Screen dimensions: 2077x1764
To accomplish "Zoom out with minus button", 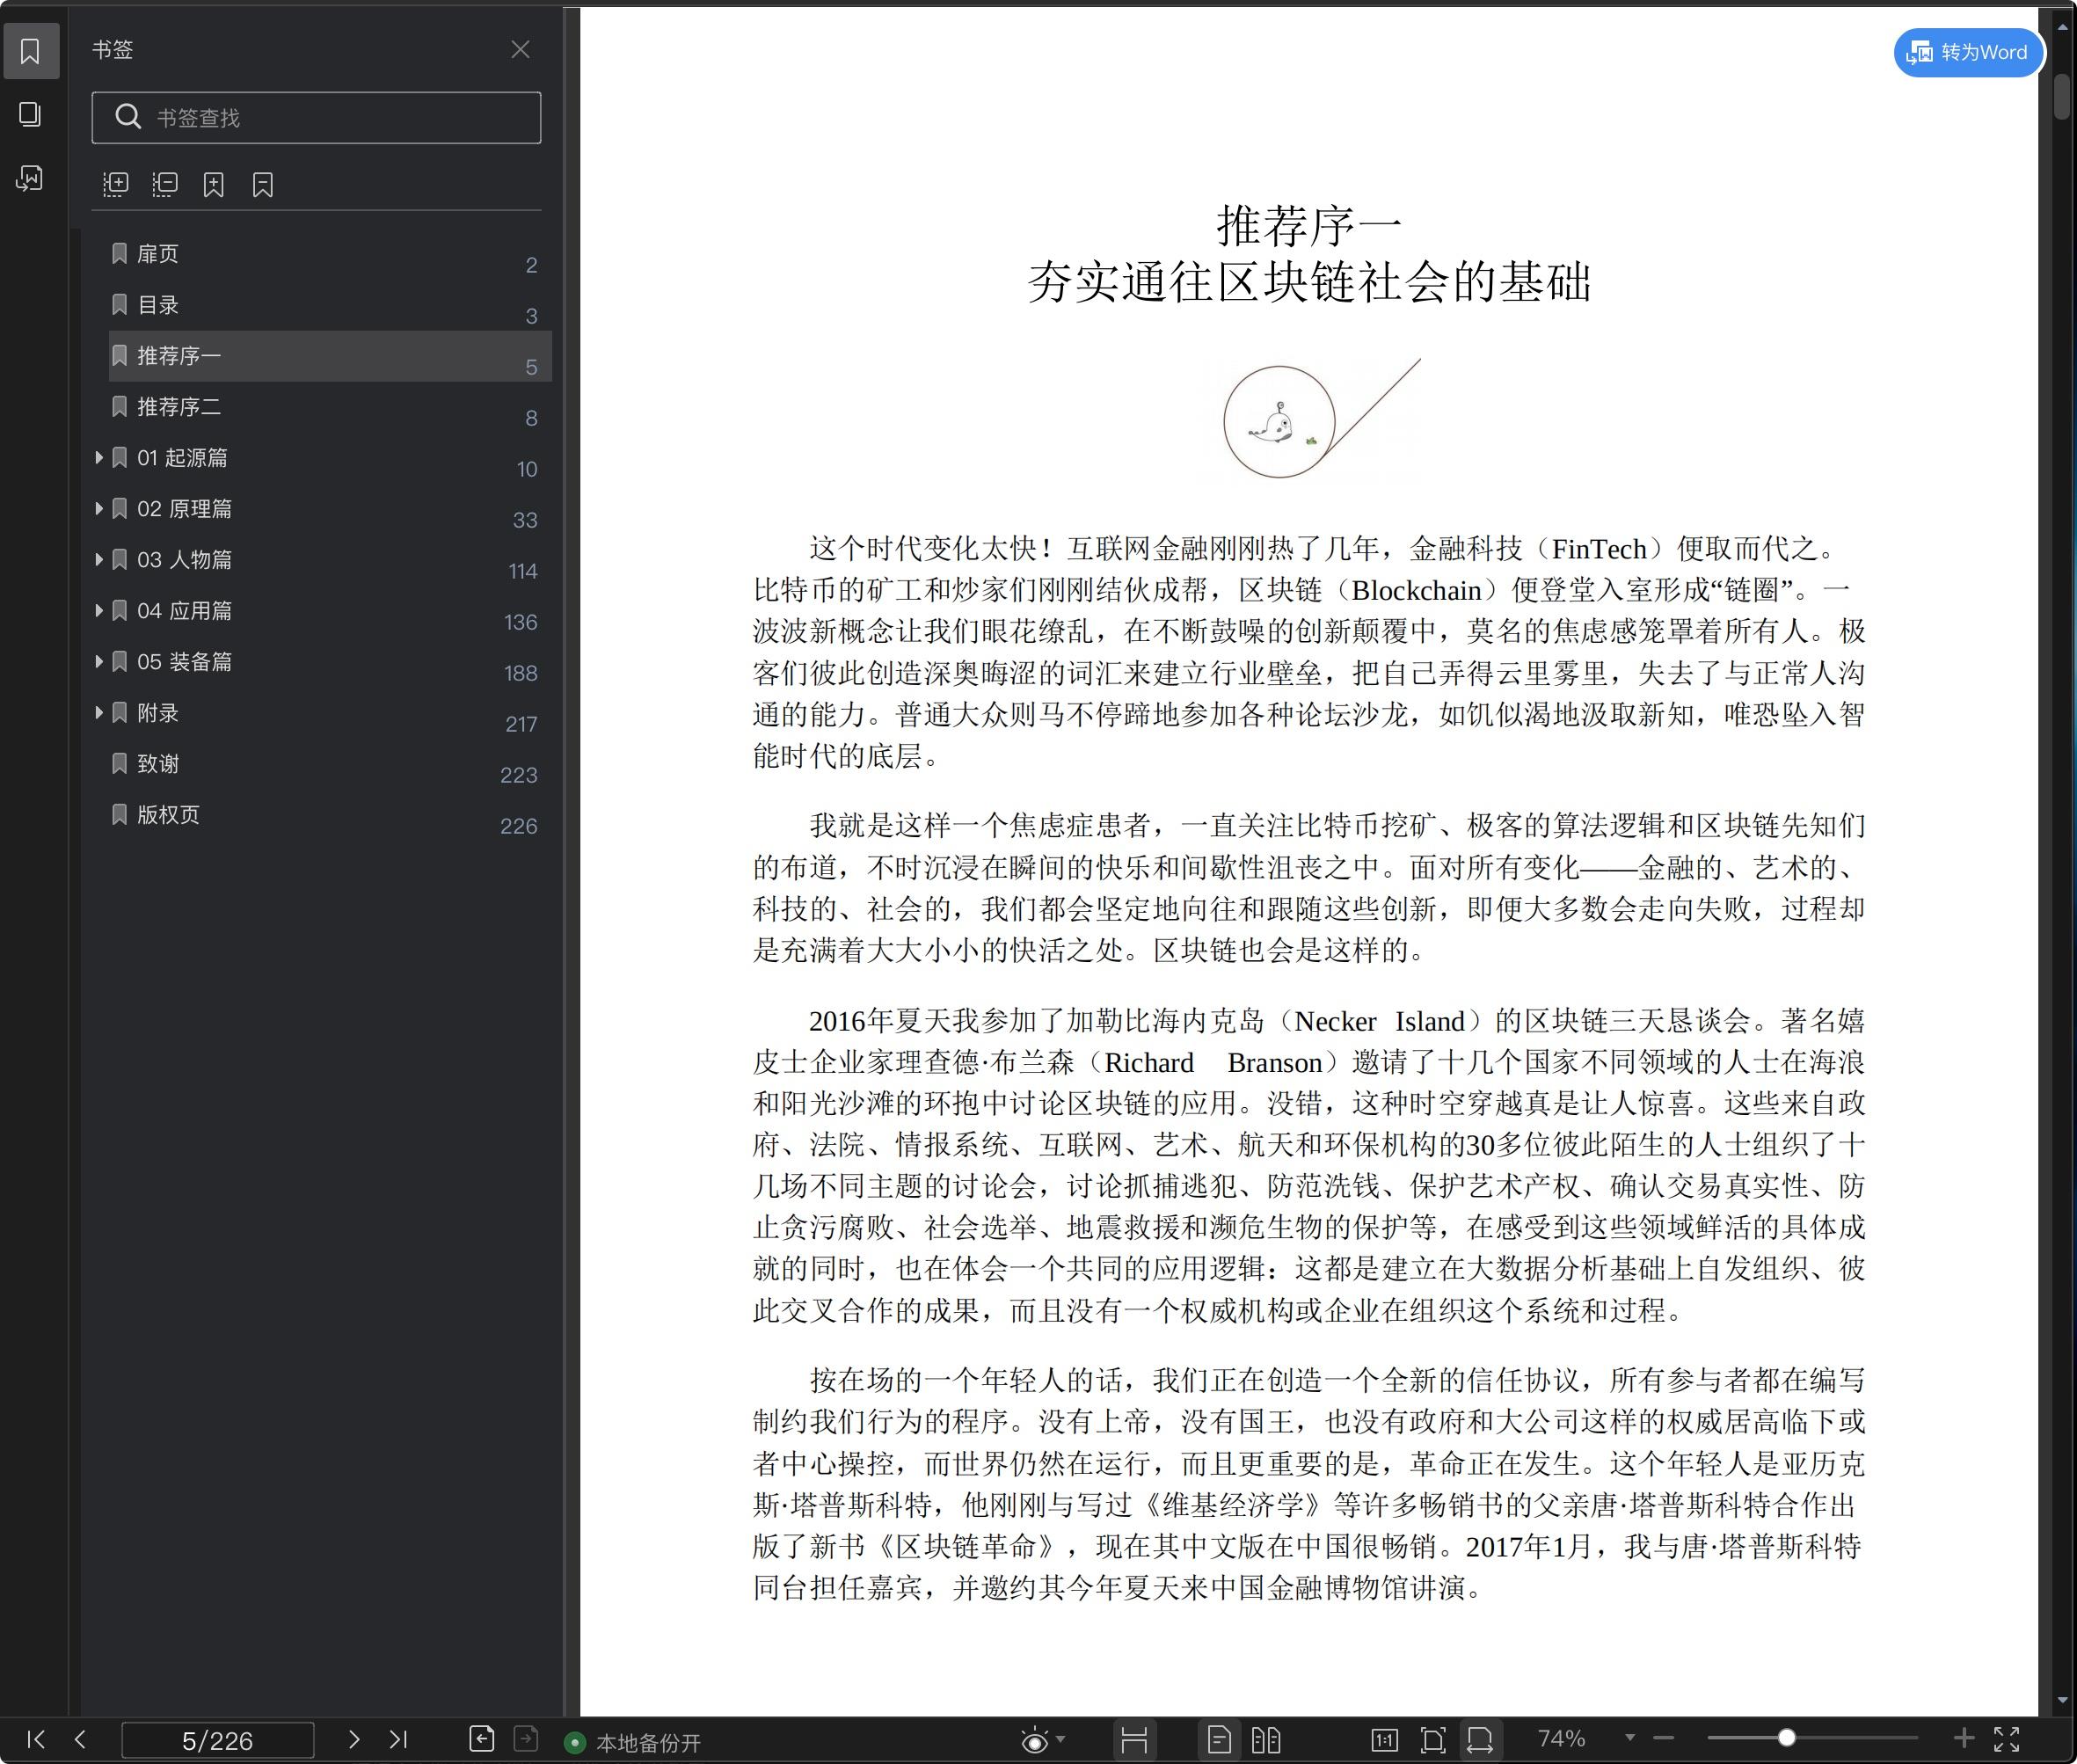I will click(x=1663, y=1739).
